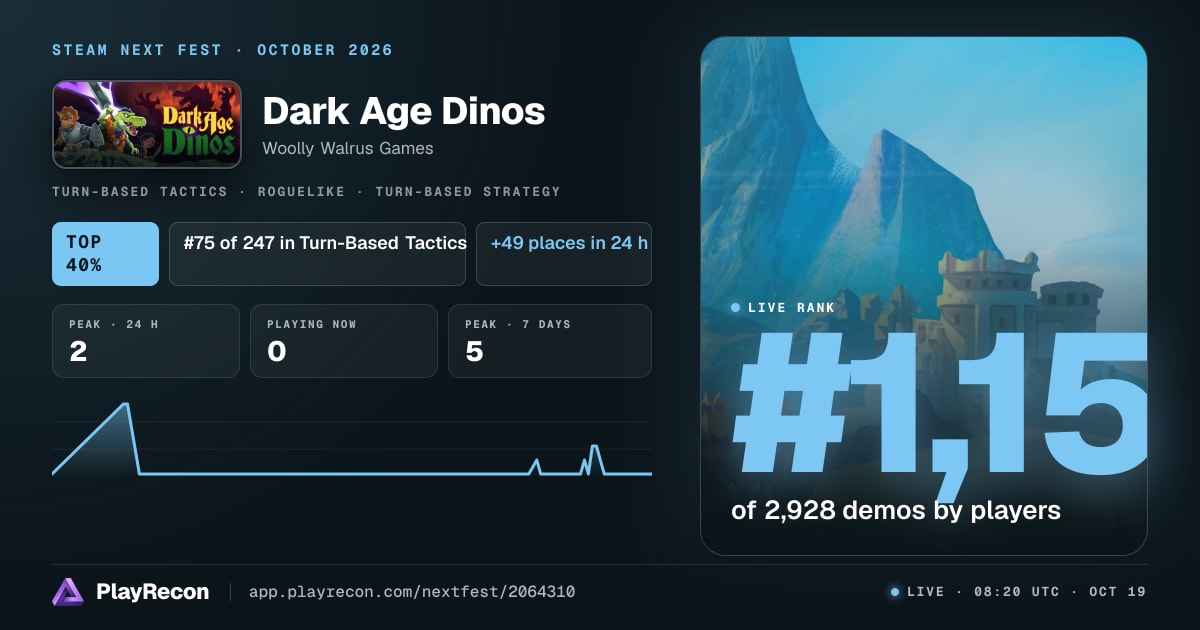Click the LIVE RANK dot indicator
The image size is (1200, 630).
(x=736, y=308)
